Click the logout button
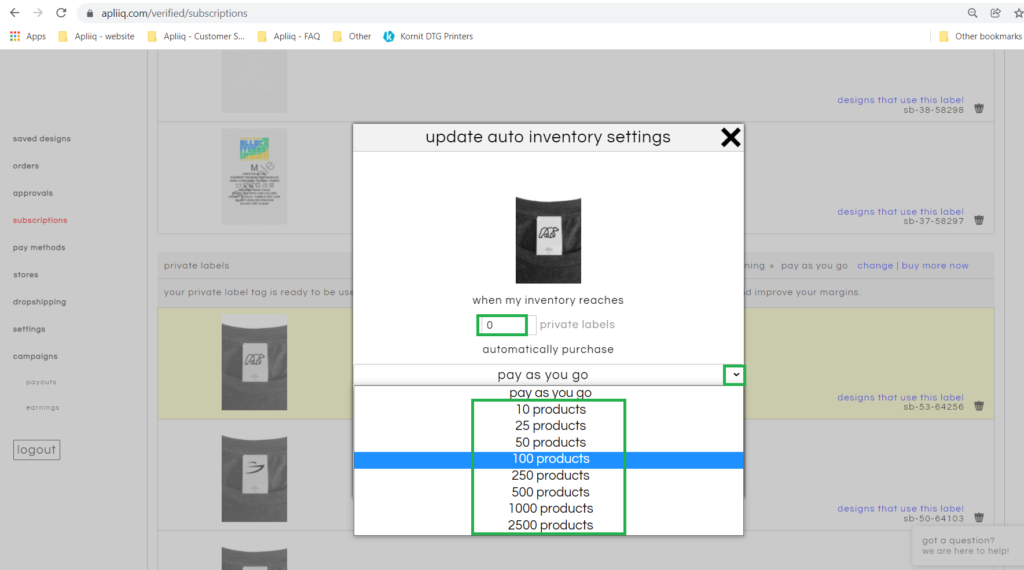This screenshot has height=570, width=1024. 37,450
